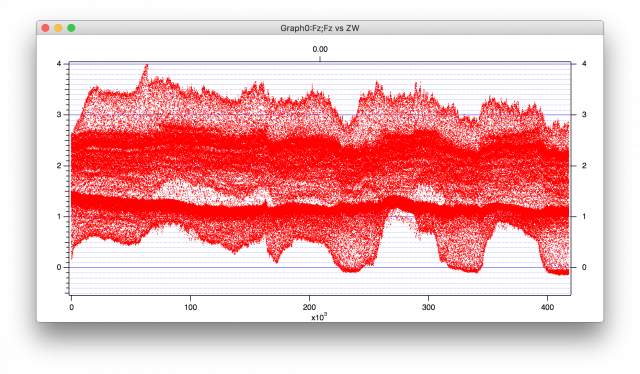
Task: Click left axis tick label '4'
Action: tap(59, 64)
